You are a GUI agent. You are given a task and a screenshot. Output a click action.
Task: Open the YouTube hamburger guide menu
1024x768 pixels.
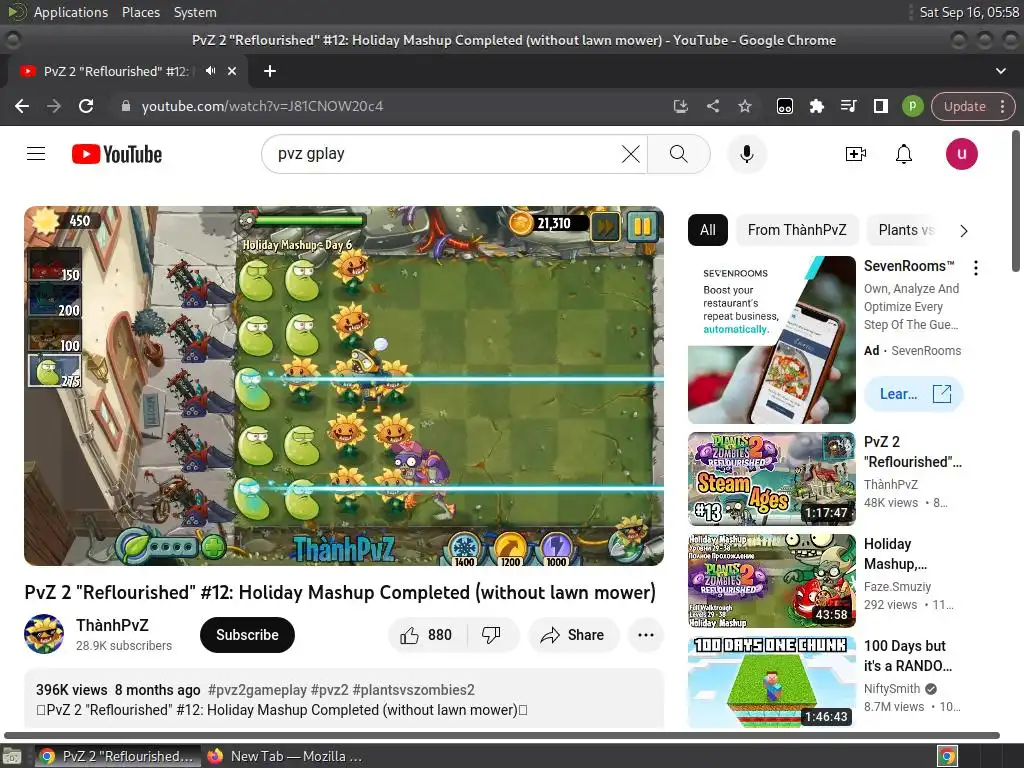pyautogui.click(x=36, y=154)
